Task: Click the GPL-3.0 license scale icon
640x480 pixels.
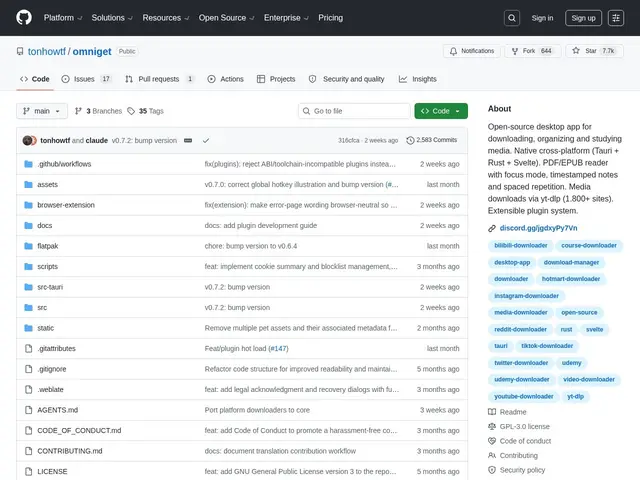Action: coord(492,427)
